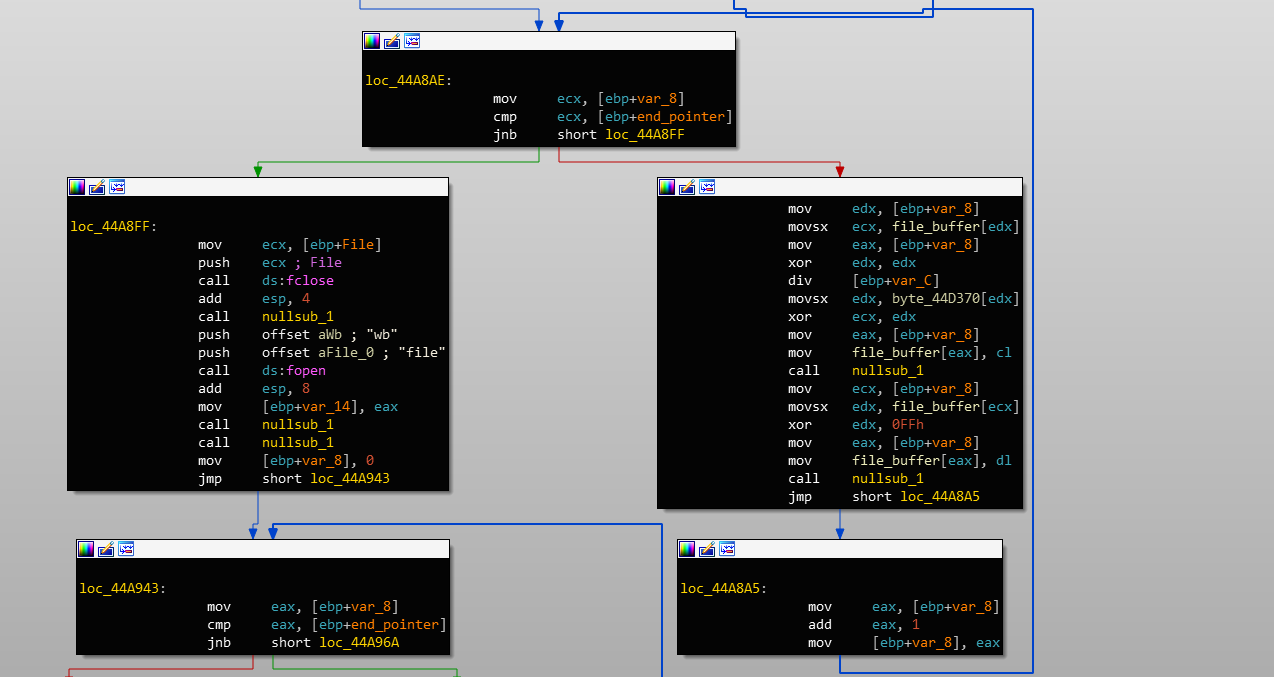Click the 'short loc_44A943' jmp target
The height and width of the screenshot is (677, 1274).
coord(326,479)
